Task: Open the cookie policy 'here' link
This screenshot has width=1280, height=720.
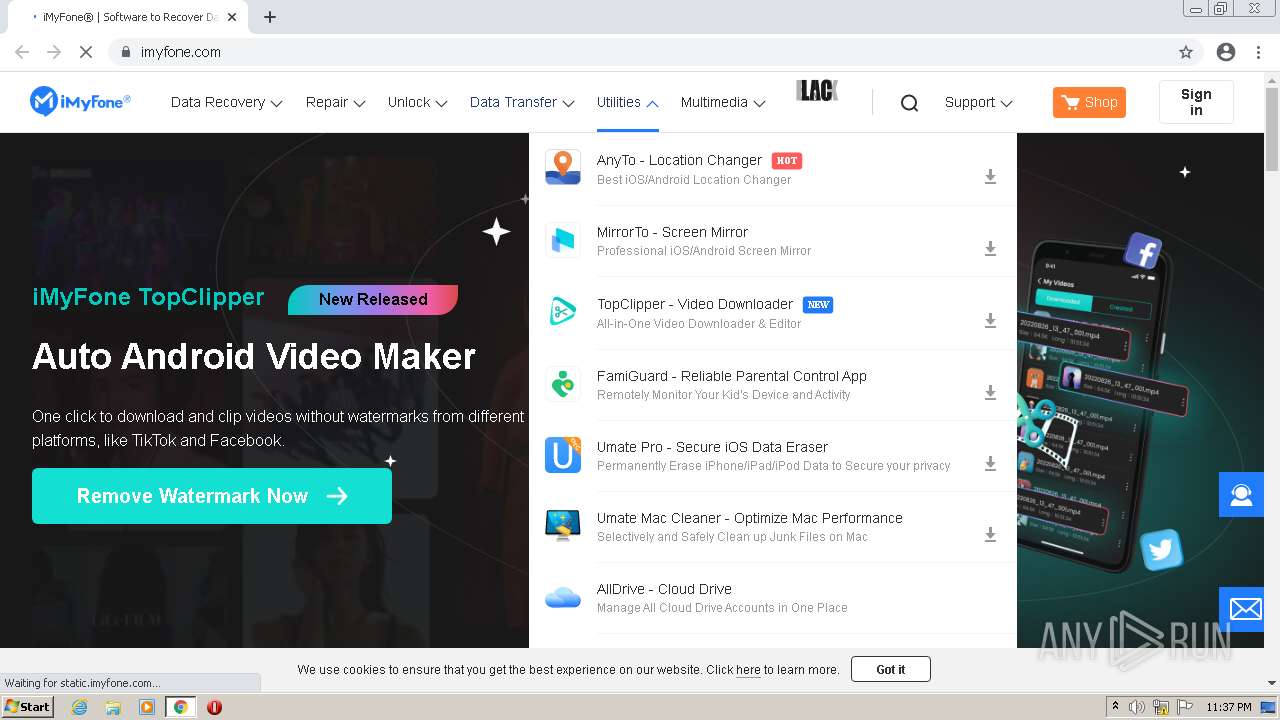Action: pos(748,670)
